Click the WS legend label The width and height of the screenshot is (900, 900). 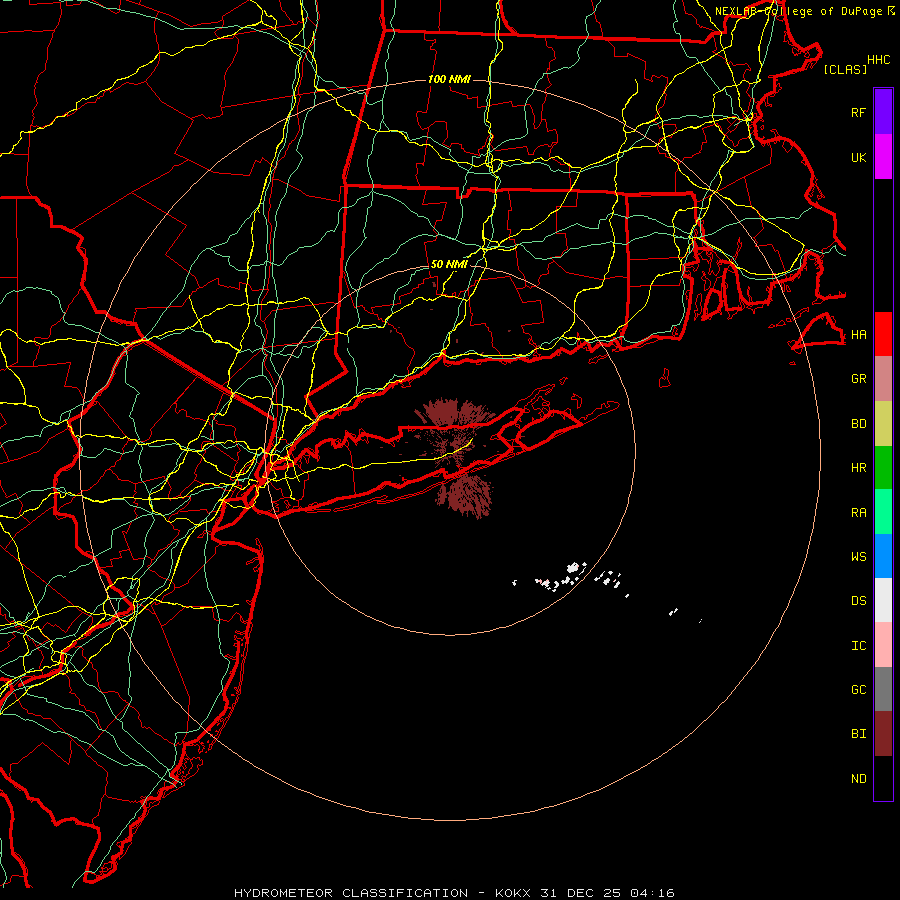[858, 556]
